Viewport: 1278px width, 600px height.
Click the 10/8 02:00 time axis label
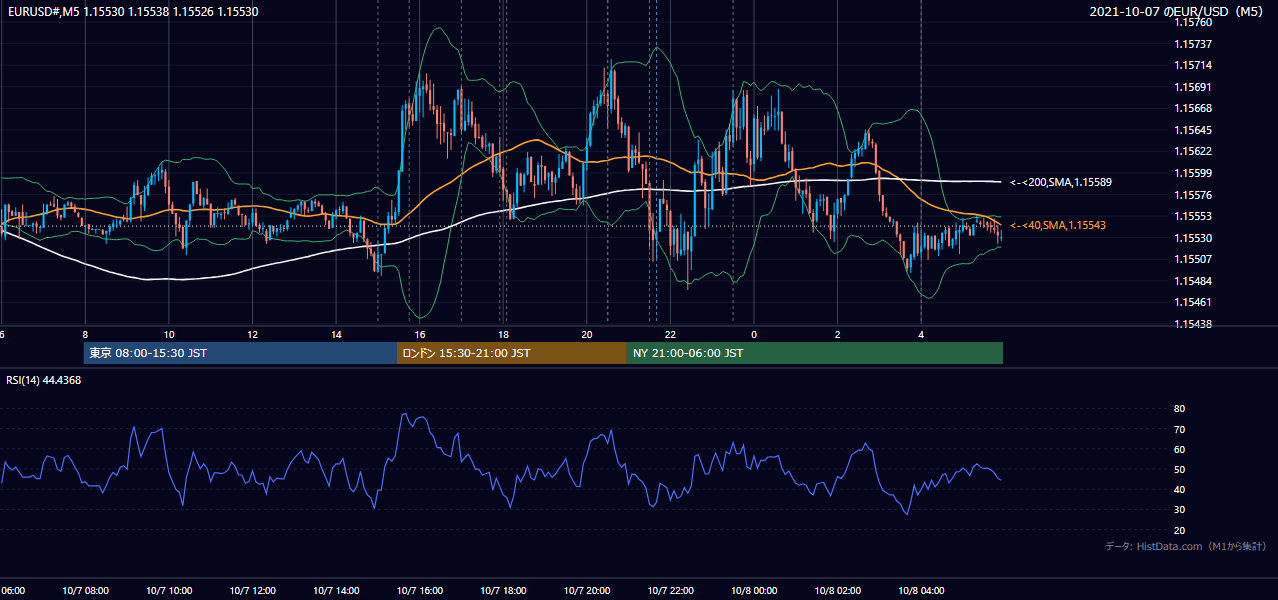838,591
